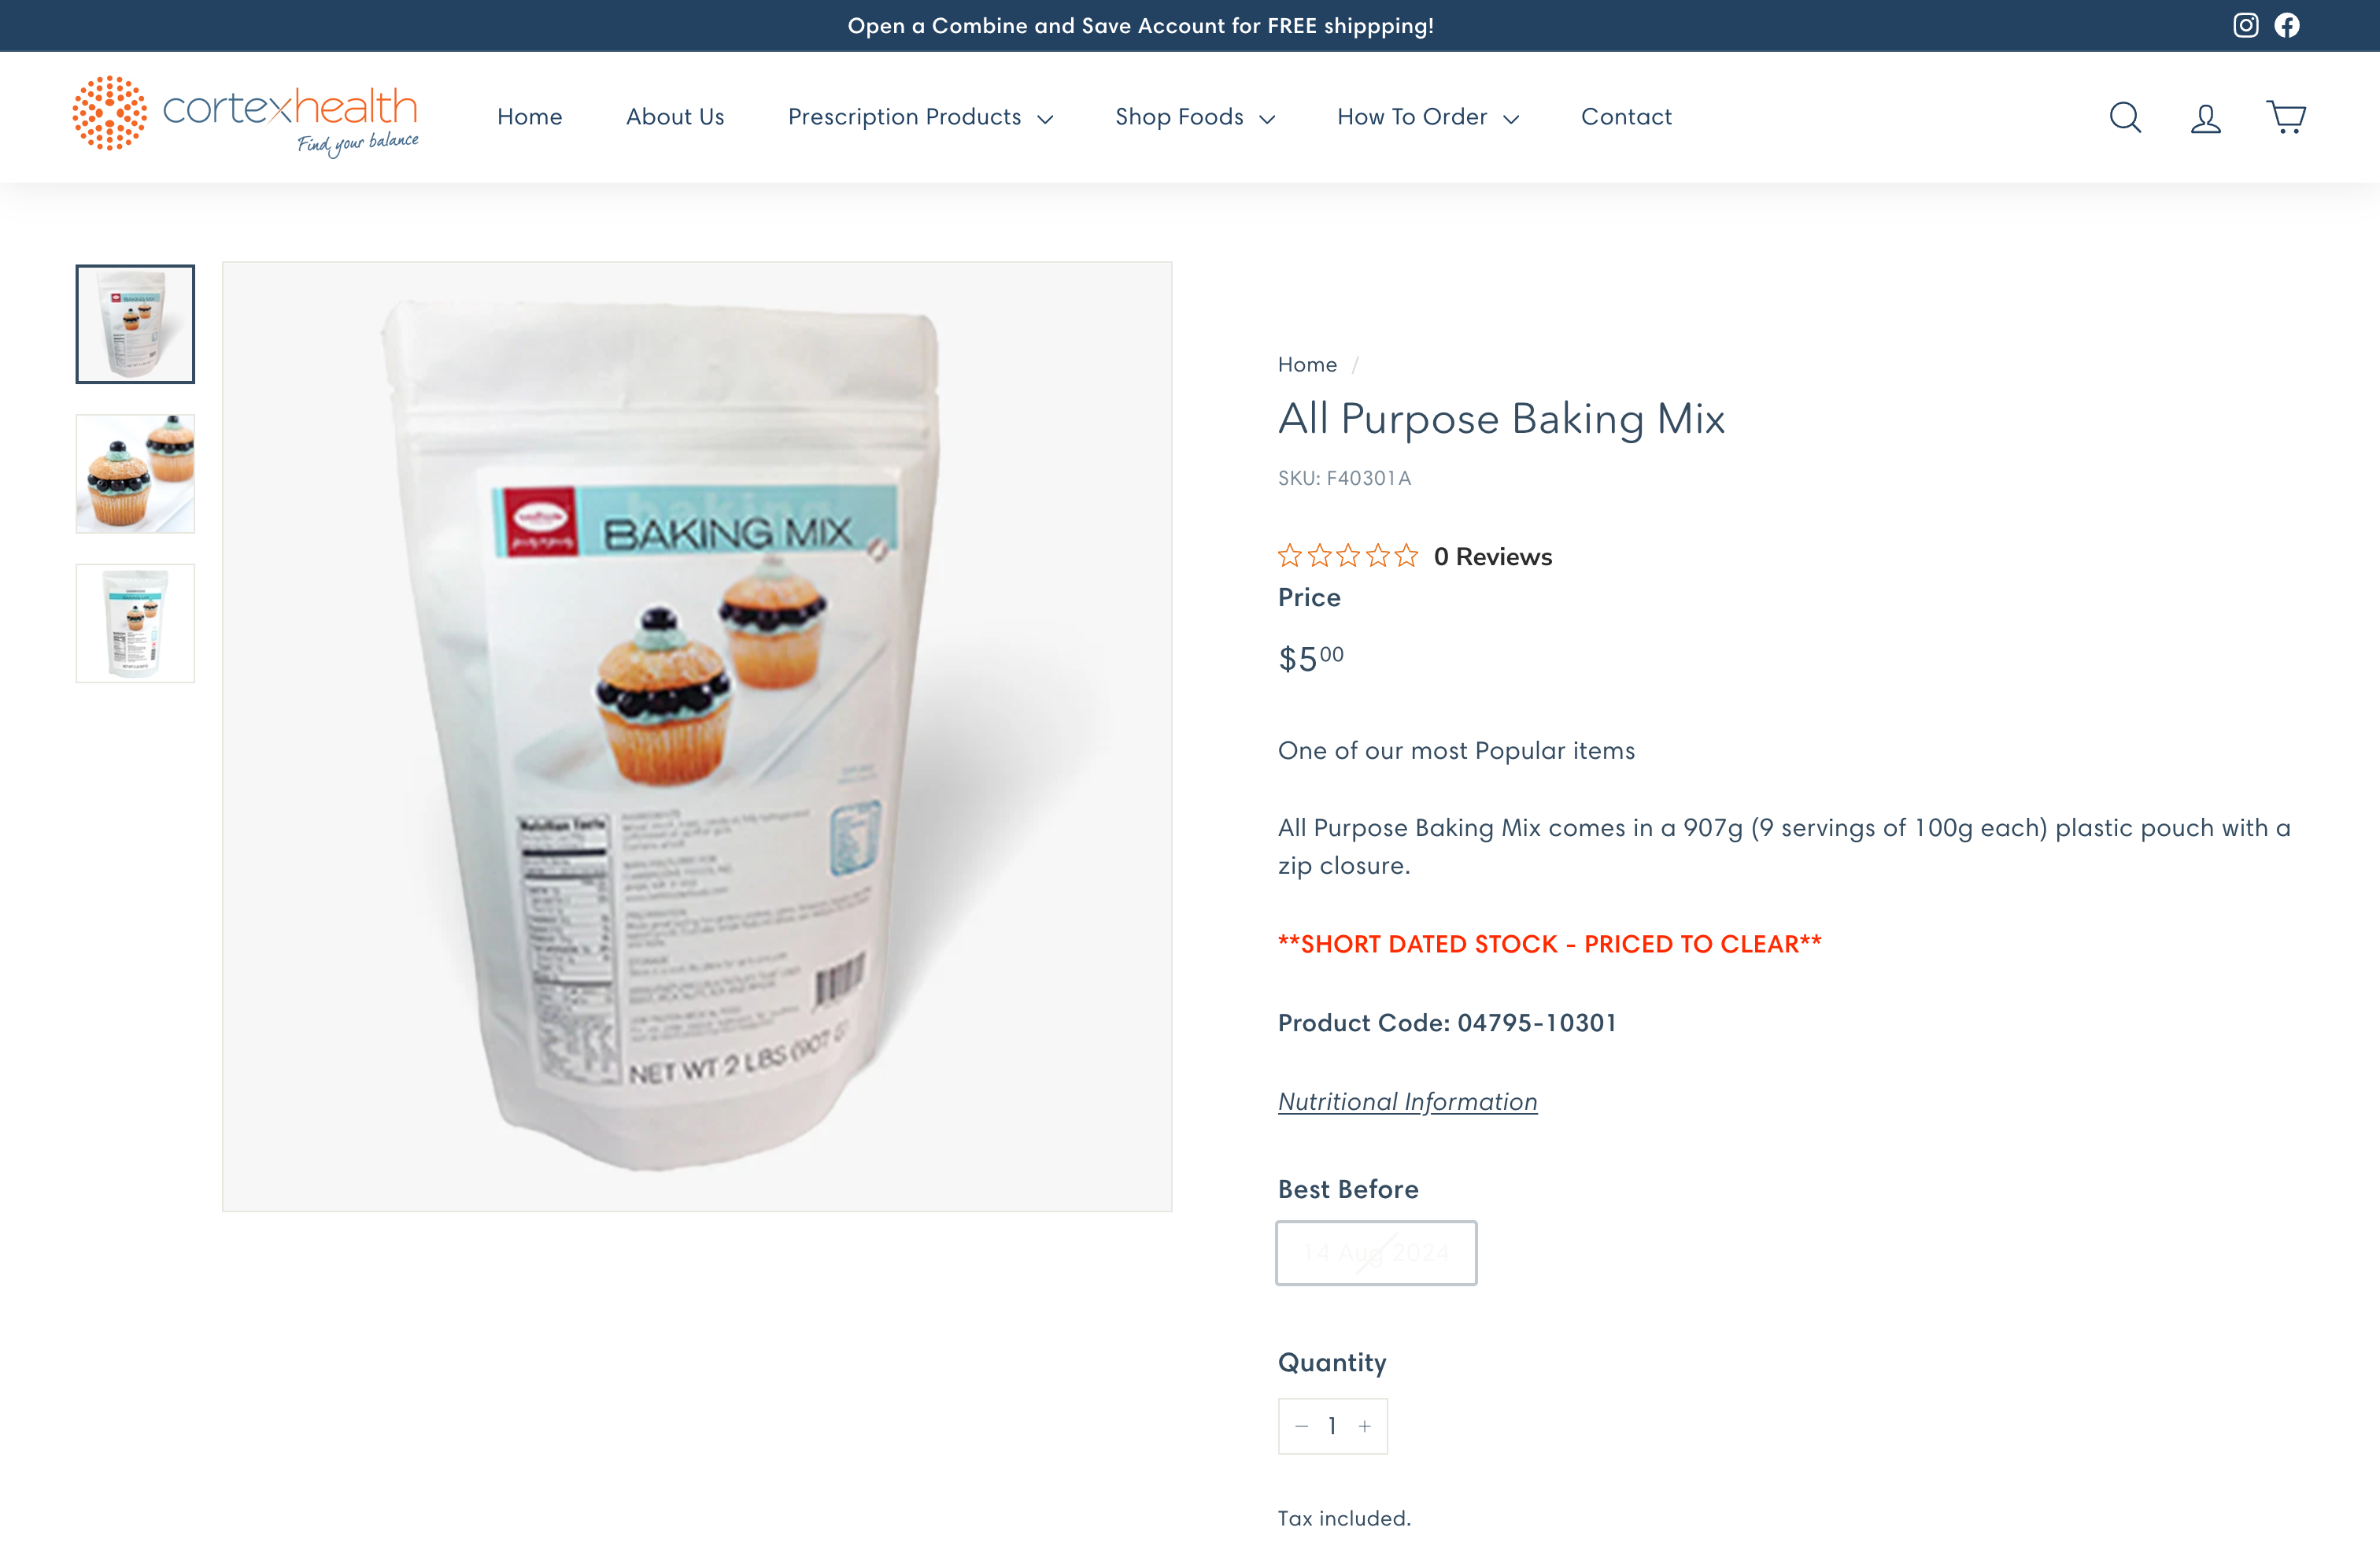Decrease quantity with the minus icon
The height and width of the screenshot is (1546, 2380).
[1301, 1426]
